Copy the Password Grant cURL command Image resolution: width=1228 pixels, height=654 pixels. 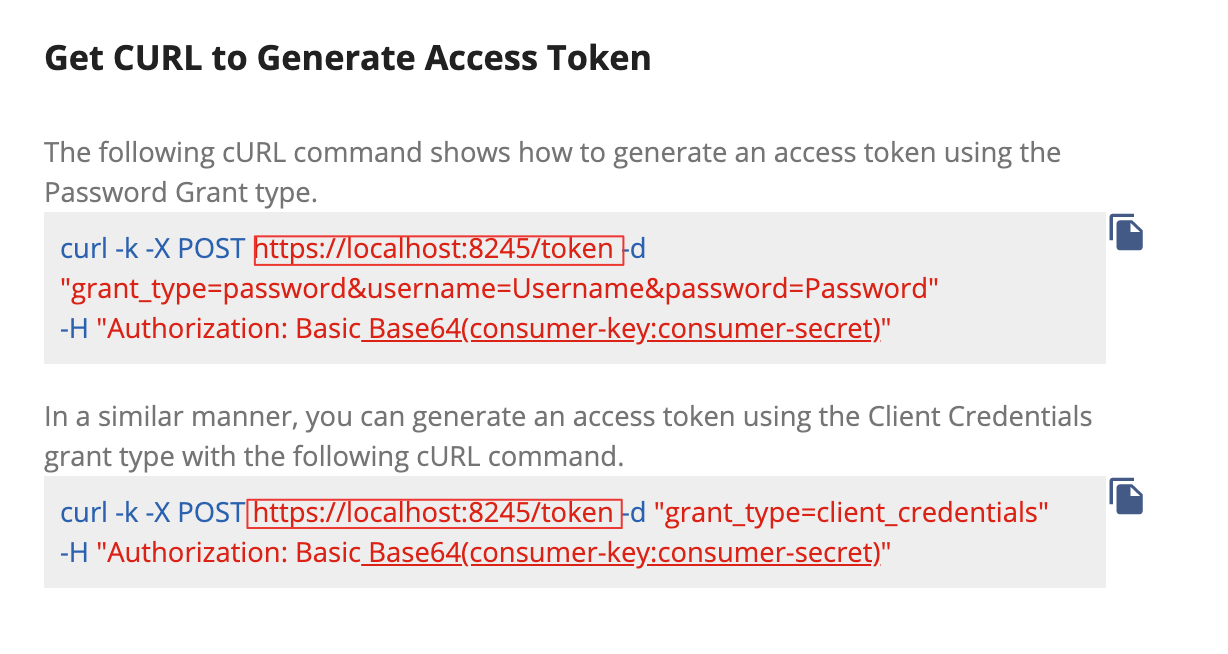point(1126,232)
